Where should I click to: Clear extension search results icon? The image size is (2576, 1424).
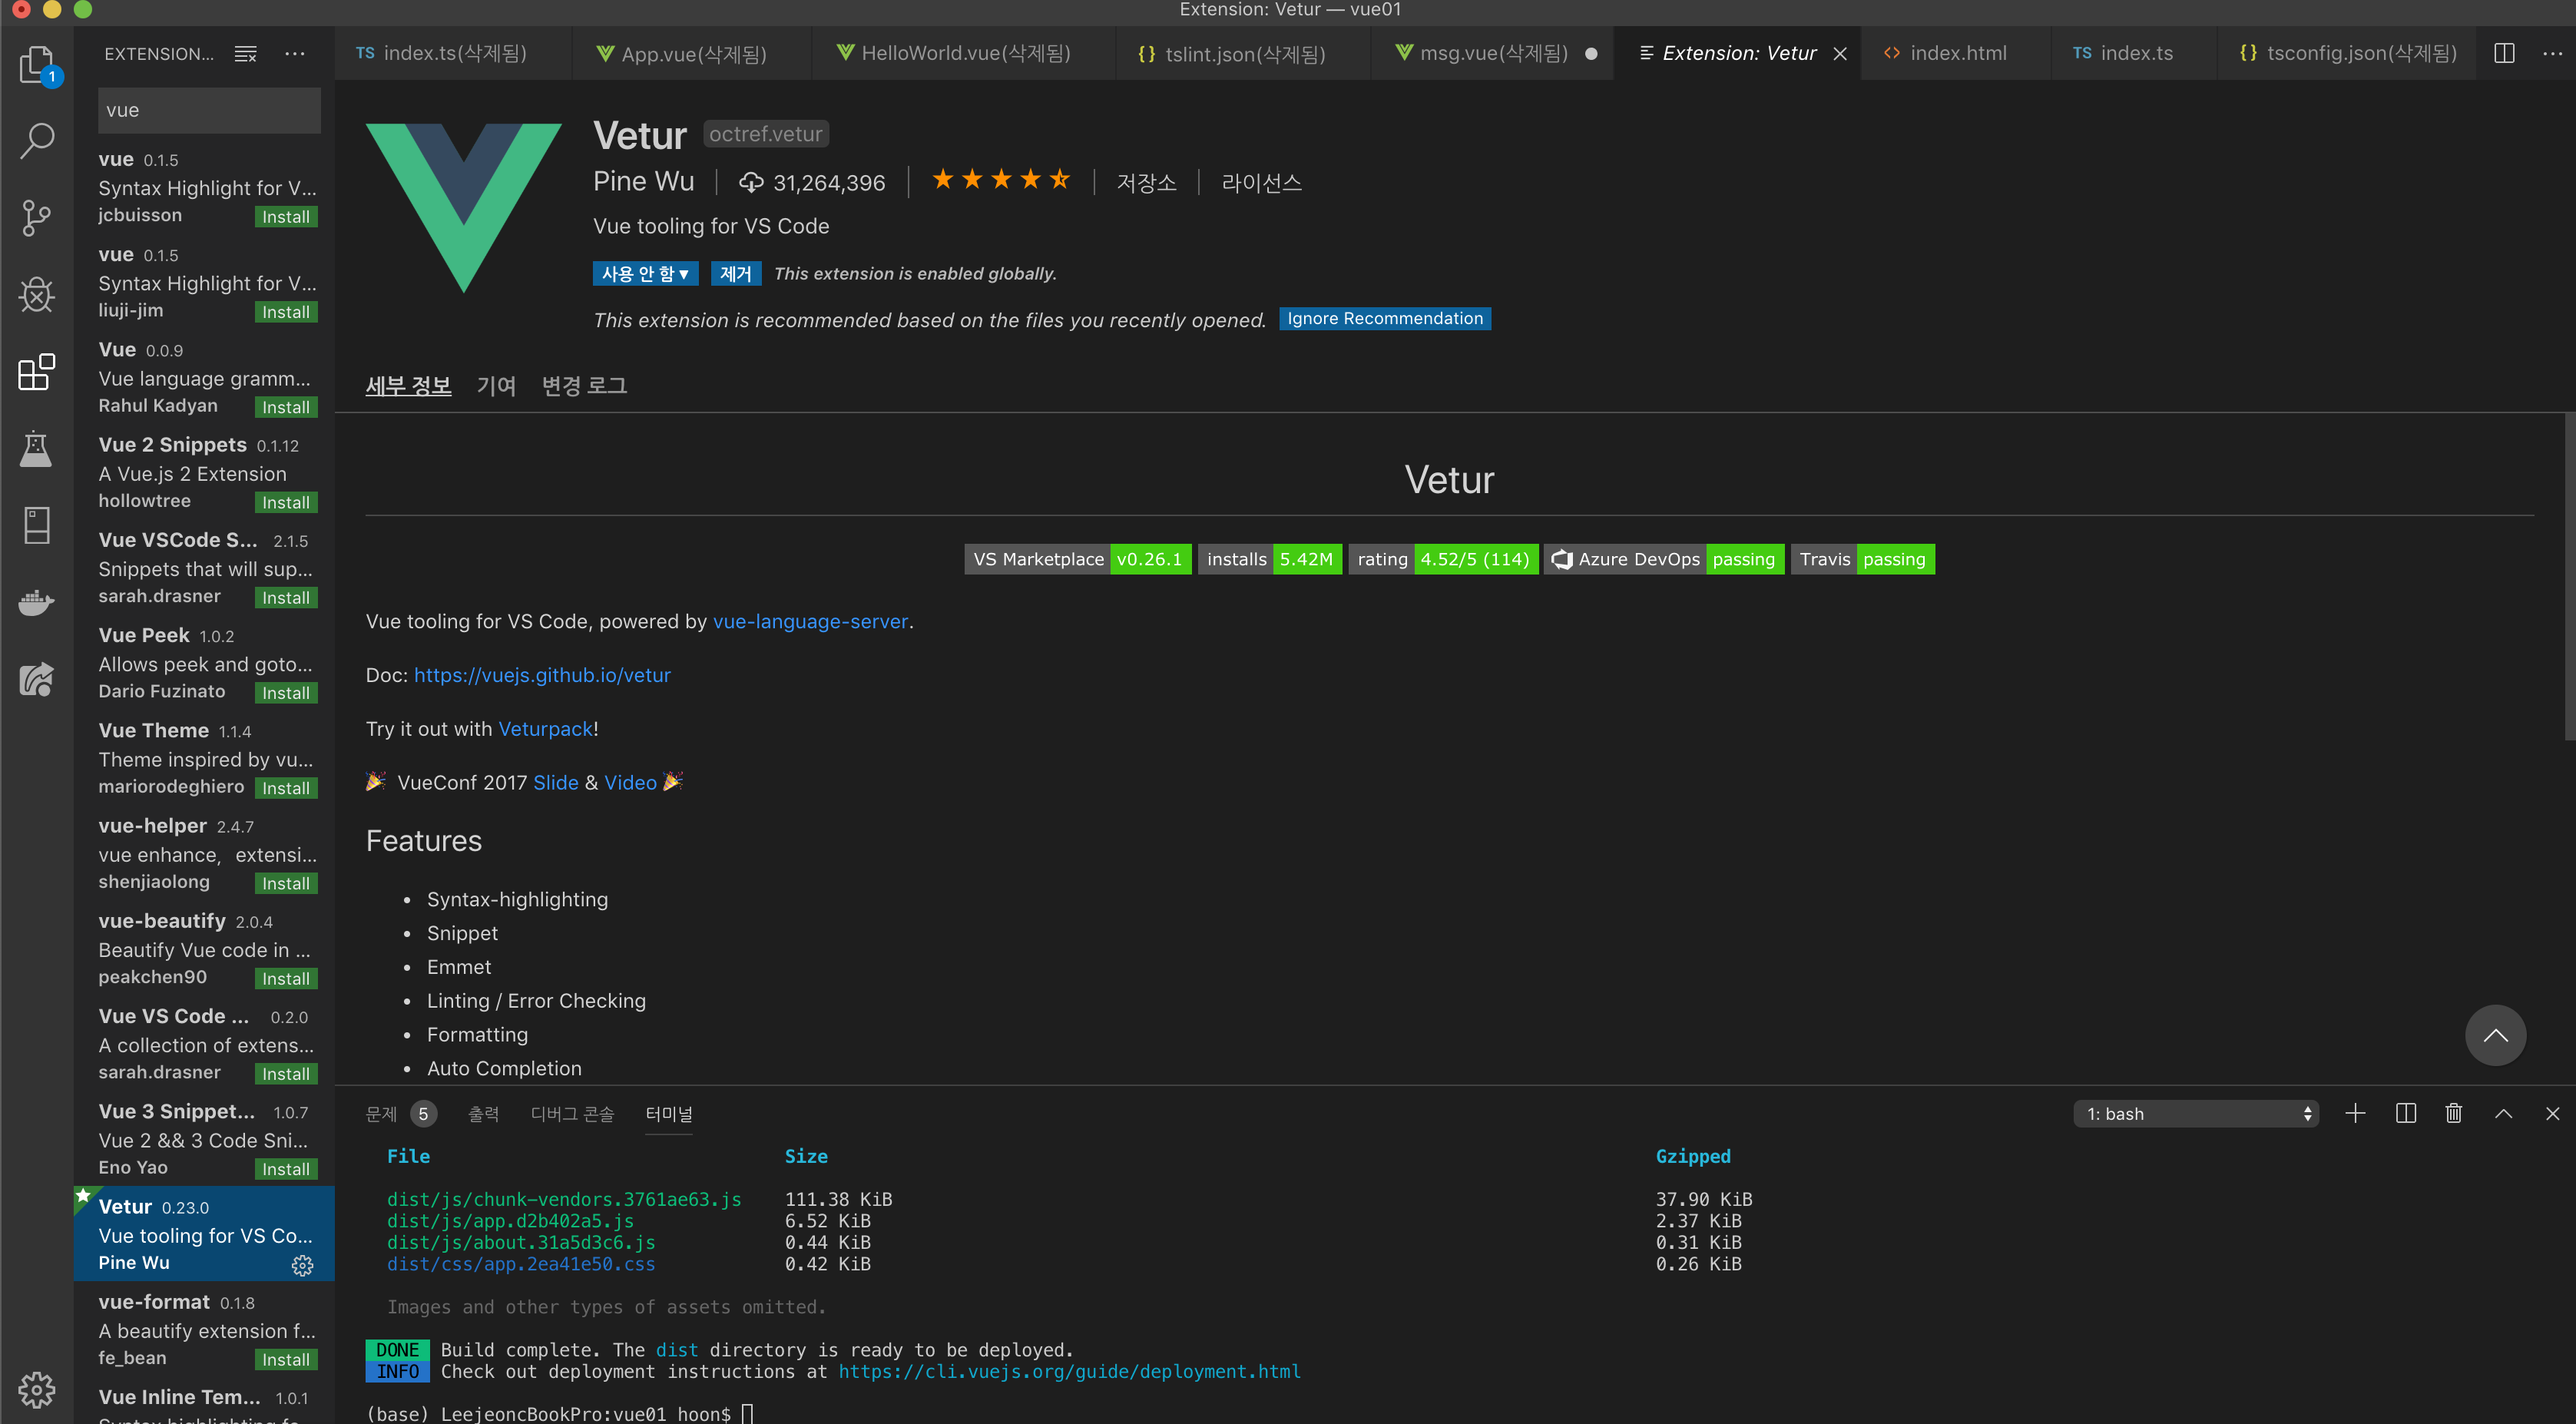245,54
